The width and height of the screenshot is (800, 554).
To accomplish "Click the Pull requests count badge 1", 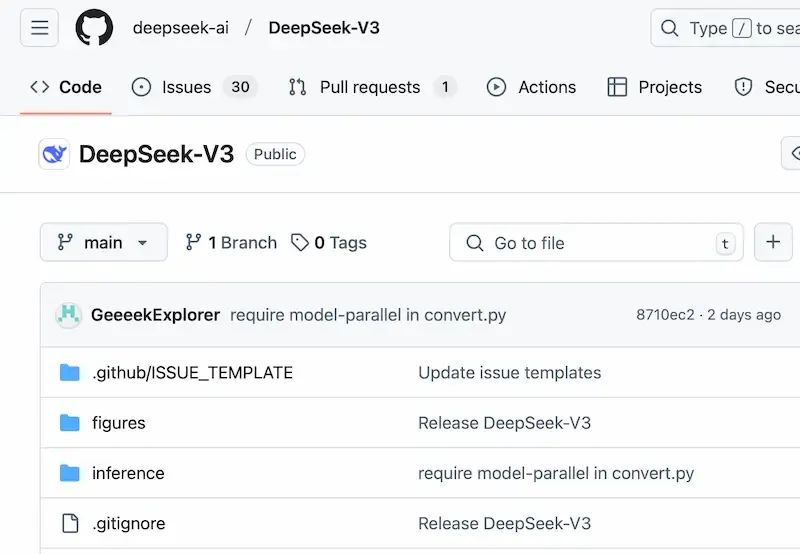I will pos(445,87).
